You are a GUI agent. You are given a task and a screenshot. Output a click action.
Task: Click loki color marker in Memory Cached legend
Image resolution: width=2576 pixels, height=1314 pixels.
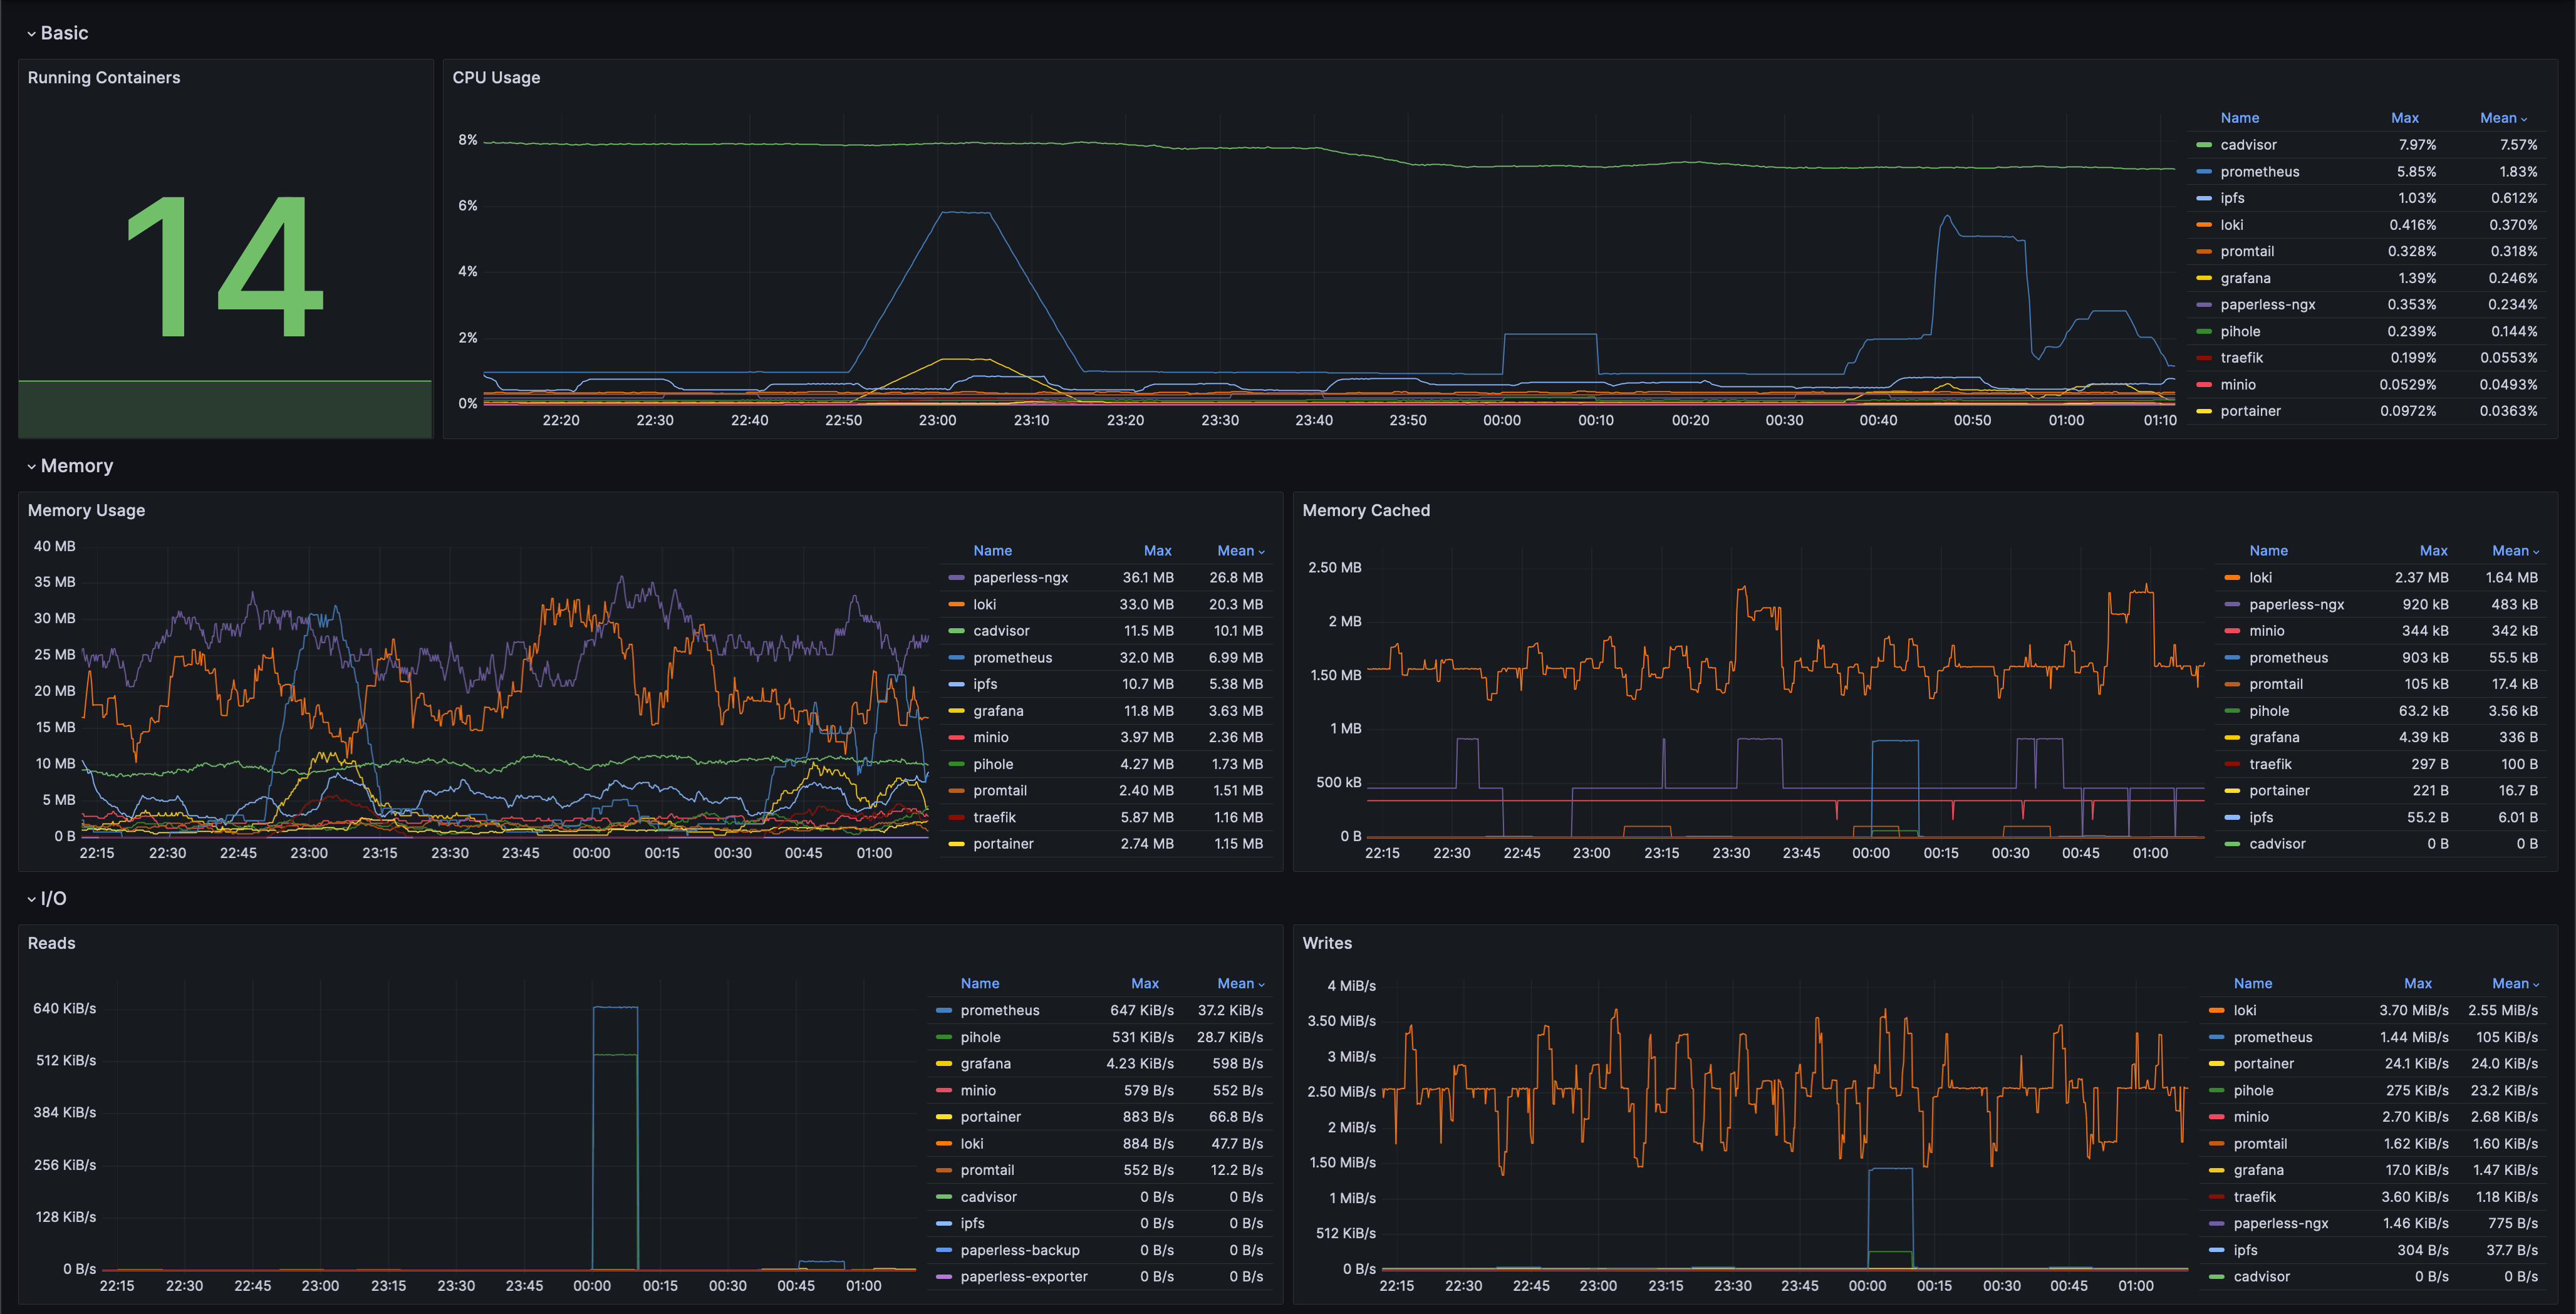(x=2232, y=578)
